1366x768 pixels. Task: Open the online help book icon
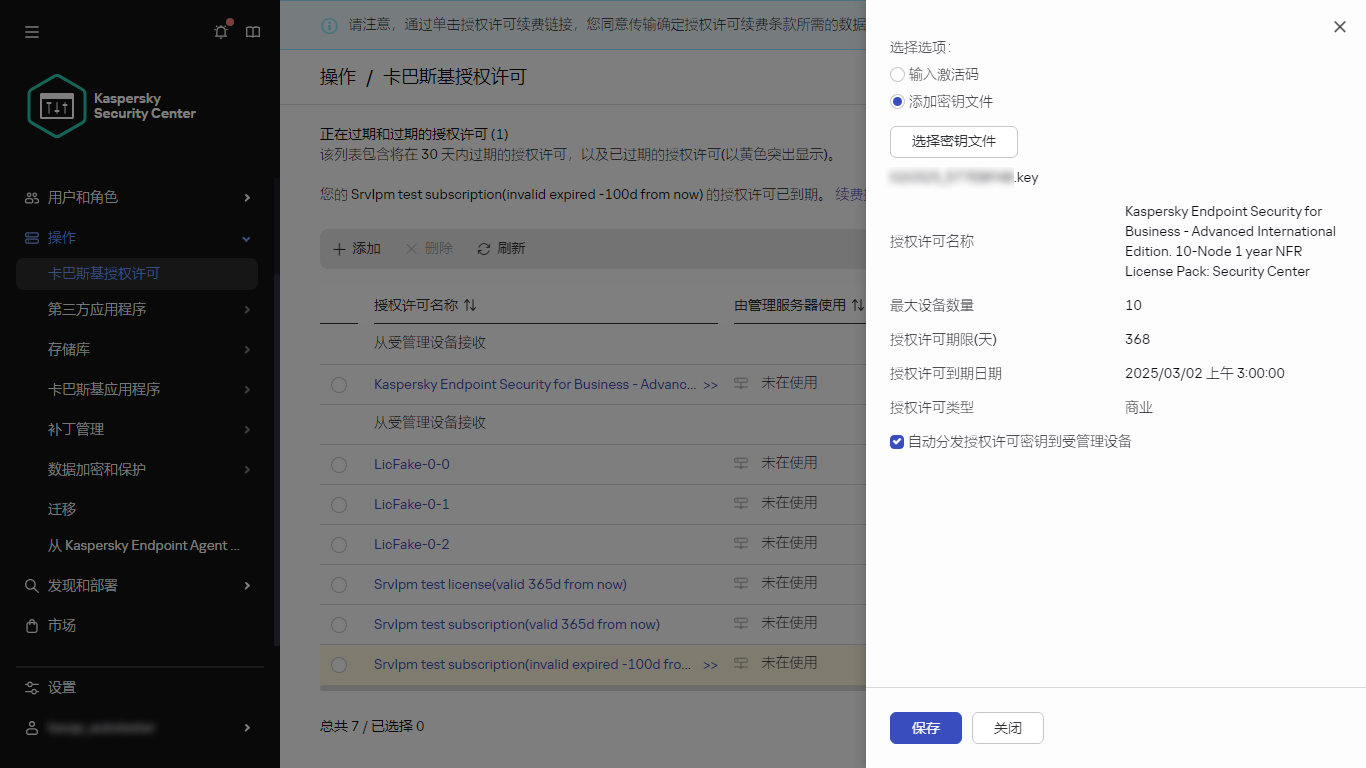pos(253,31)
